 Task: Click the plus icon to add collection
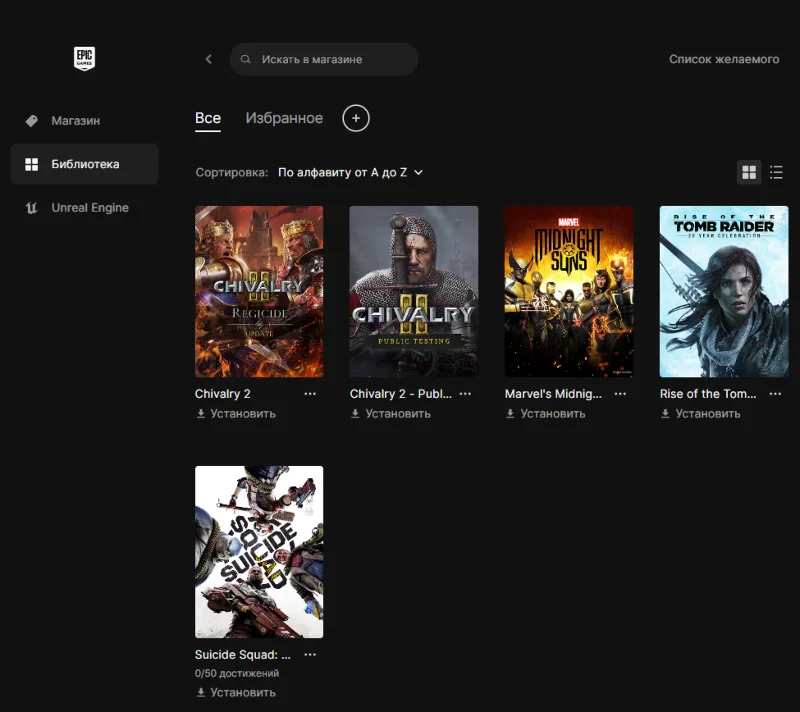[356, 118]
